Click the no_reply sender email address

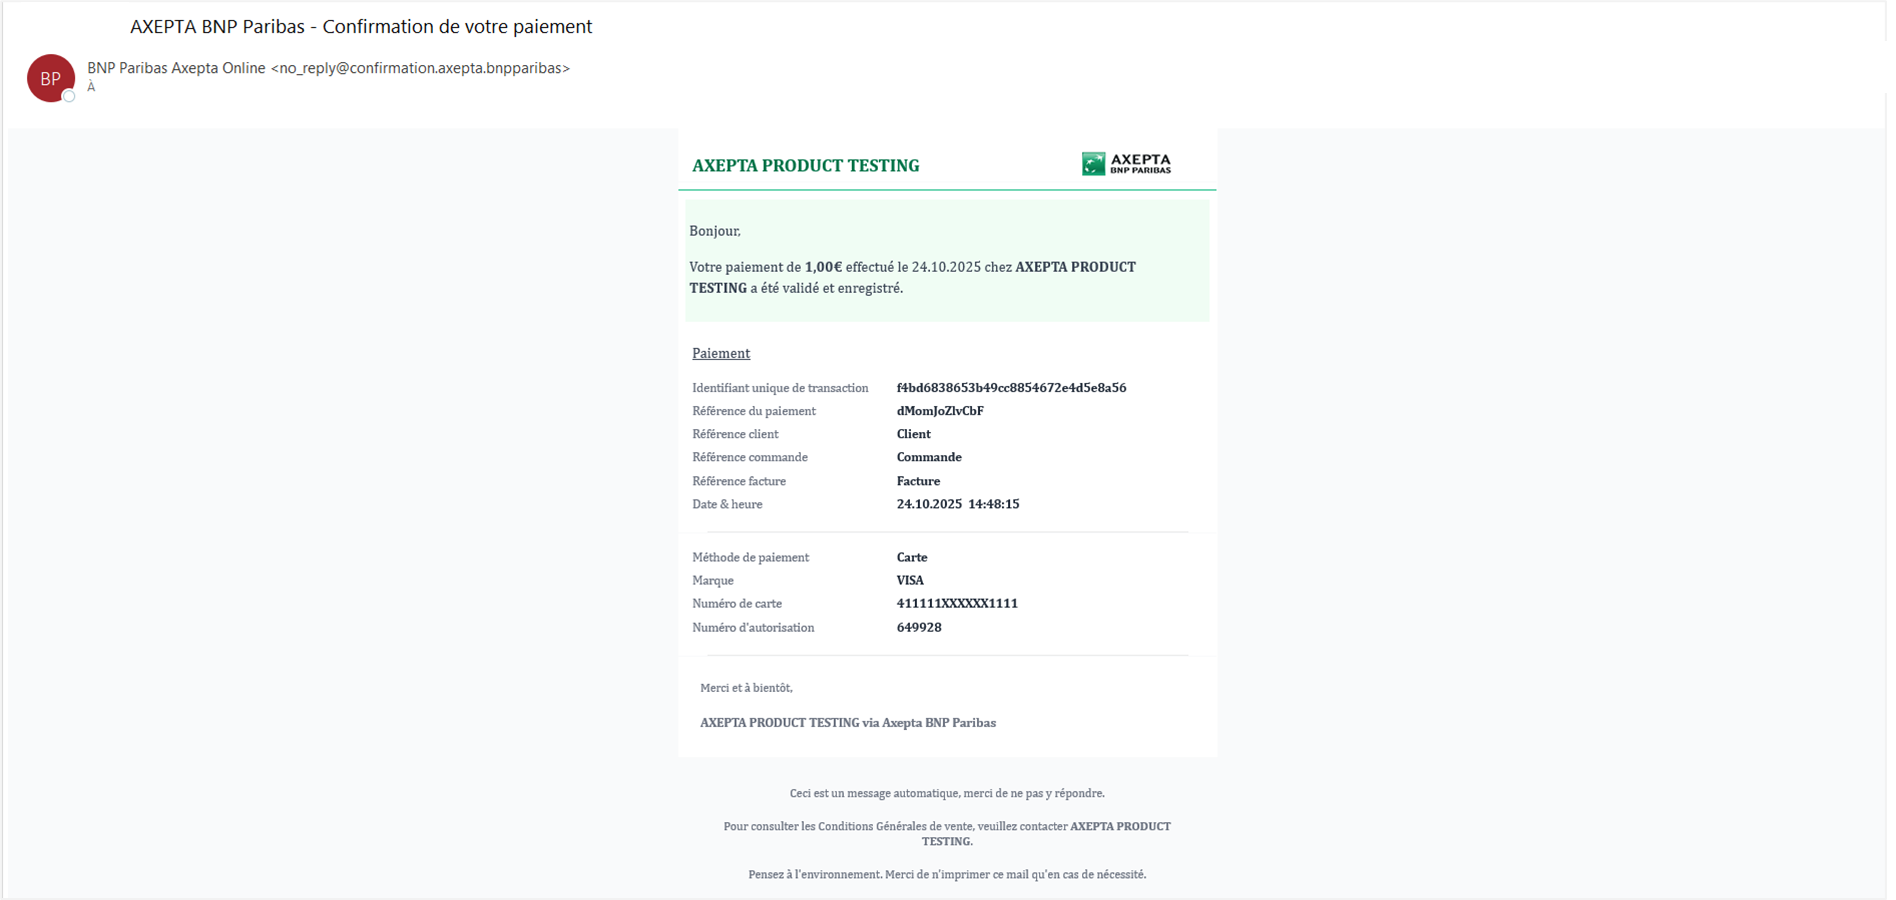tap(420, 68)
